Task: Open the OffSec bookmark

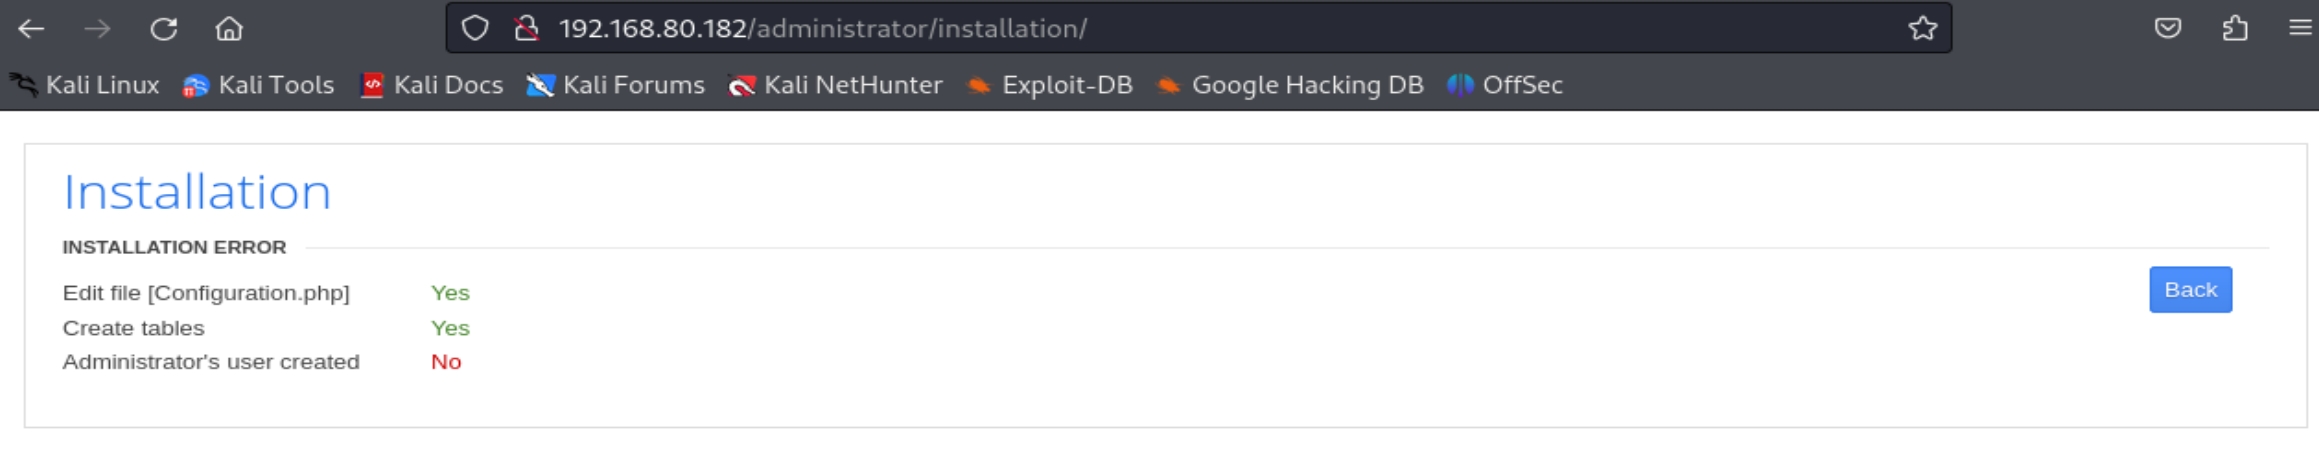Action: point(1505,86)
